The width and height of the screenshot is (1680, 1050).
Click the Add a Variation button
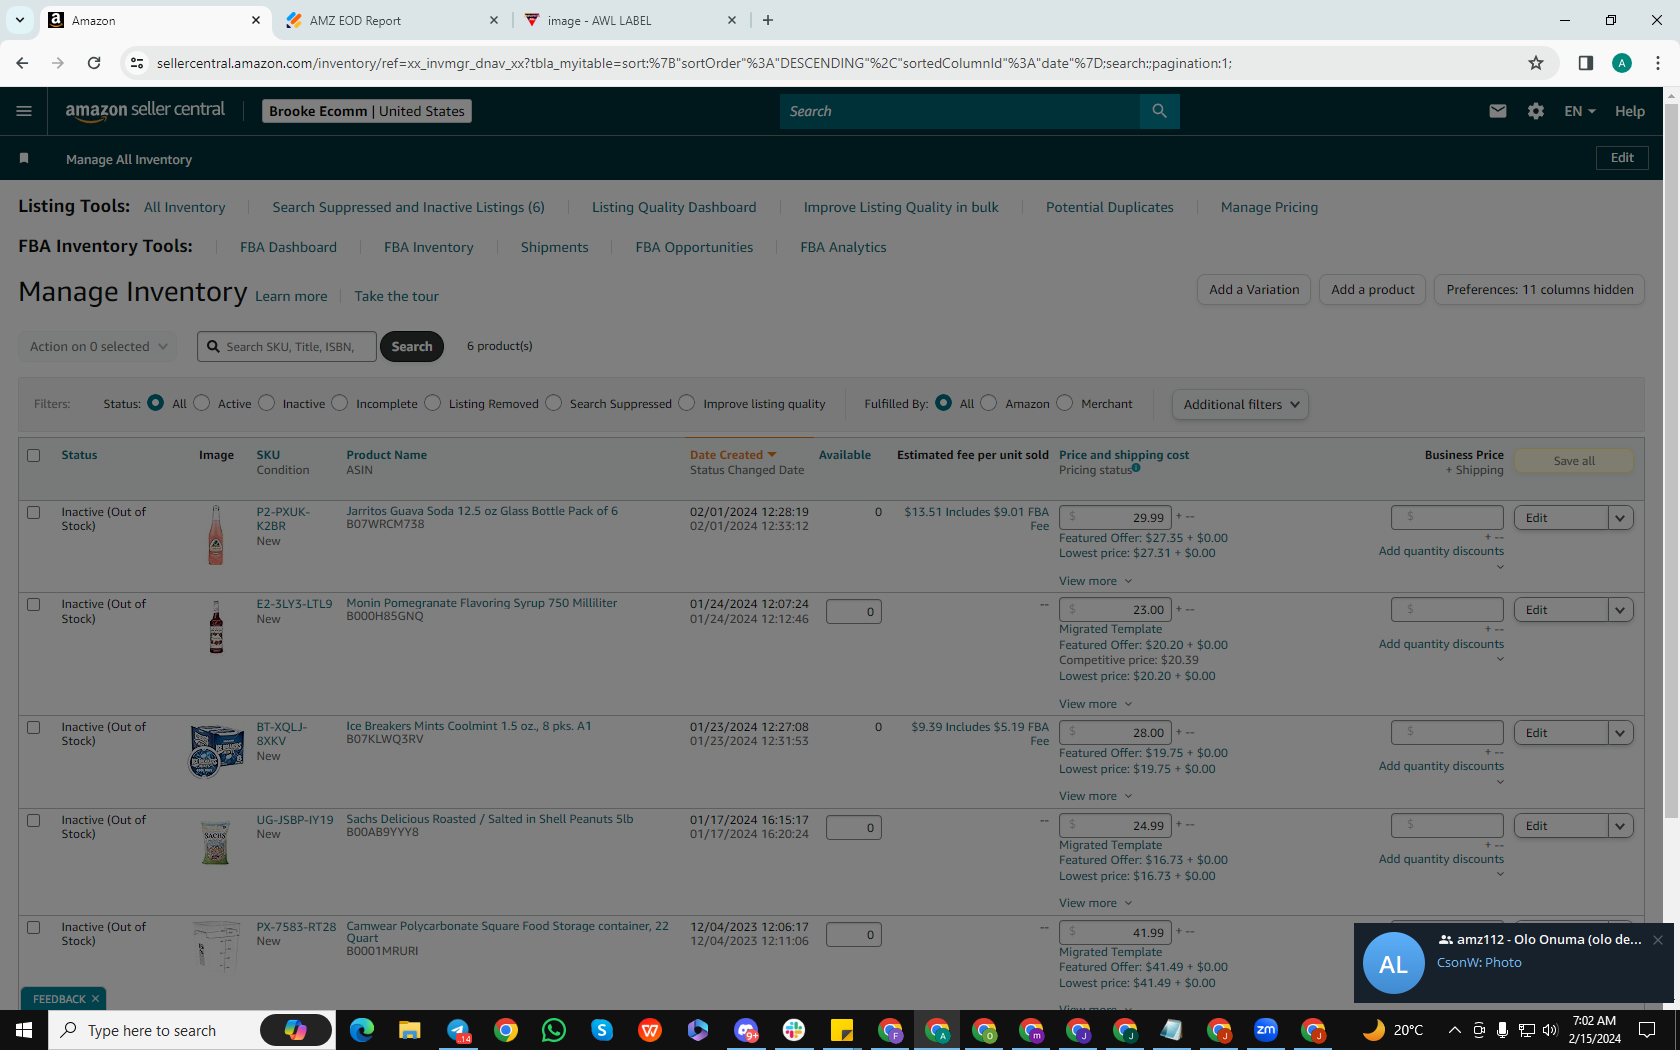[1254, 290]
